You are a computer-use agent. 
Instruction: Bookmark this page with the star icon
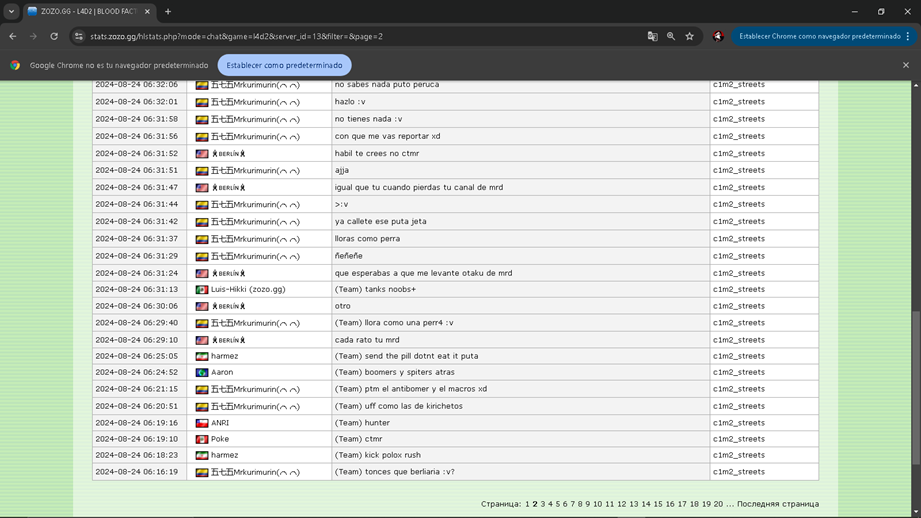(x=690, y=36)
